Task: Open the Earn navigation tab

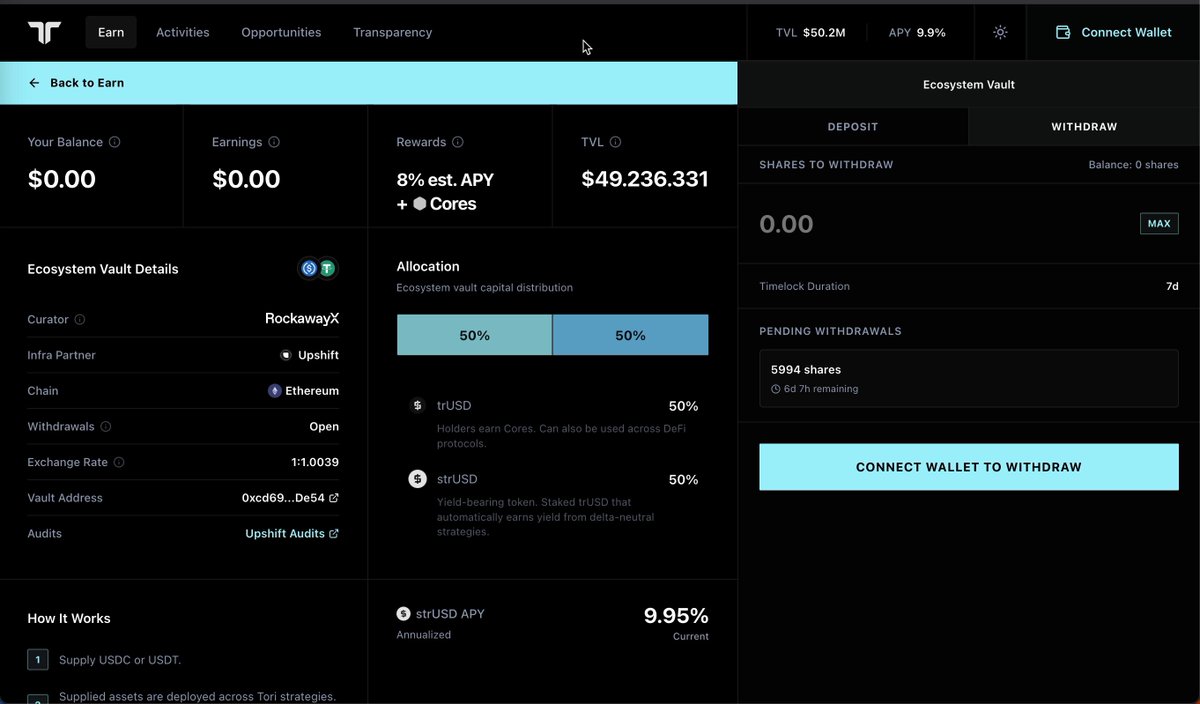Action: pyautogui.click(x=111, y=32)
